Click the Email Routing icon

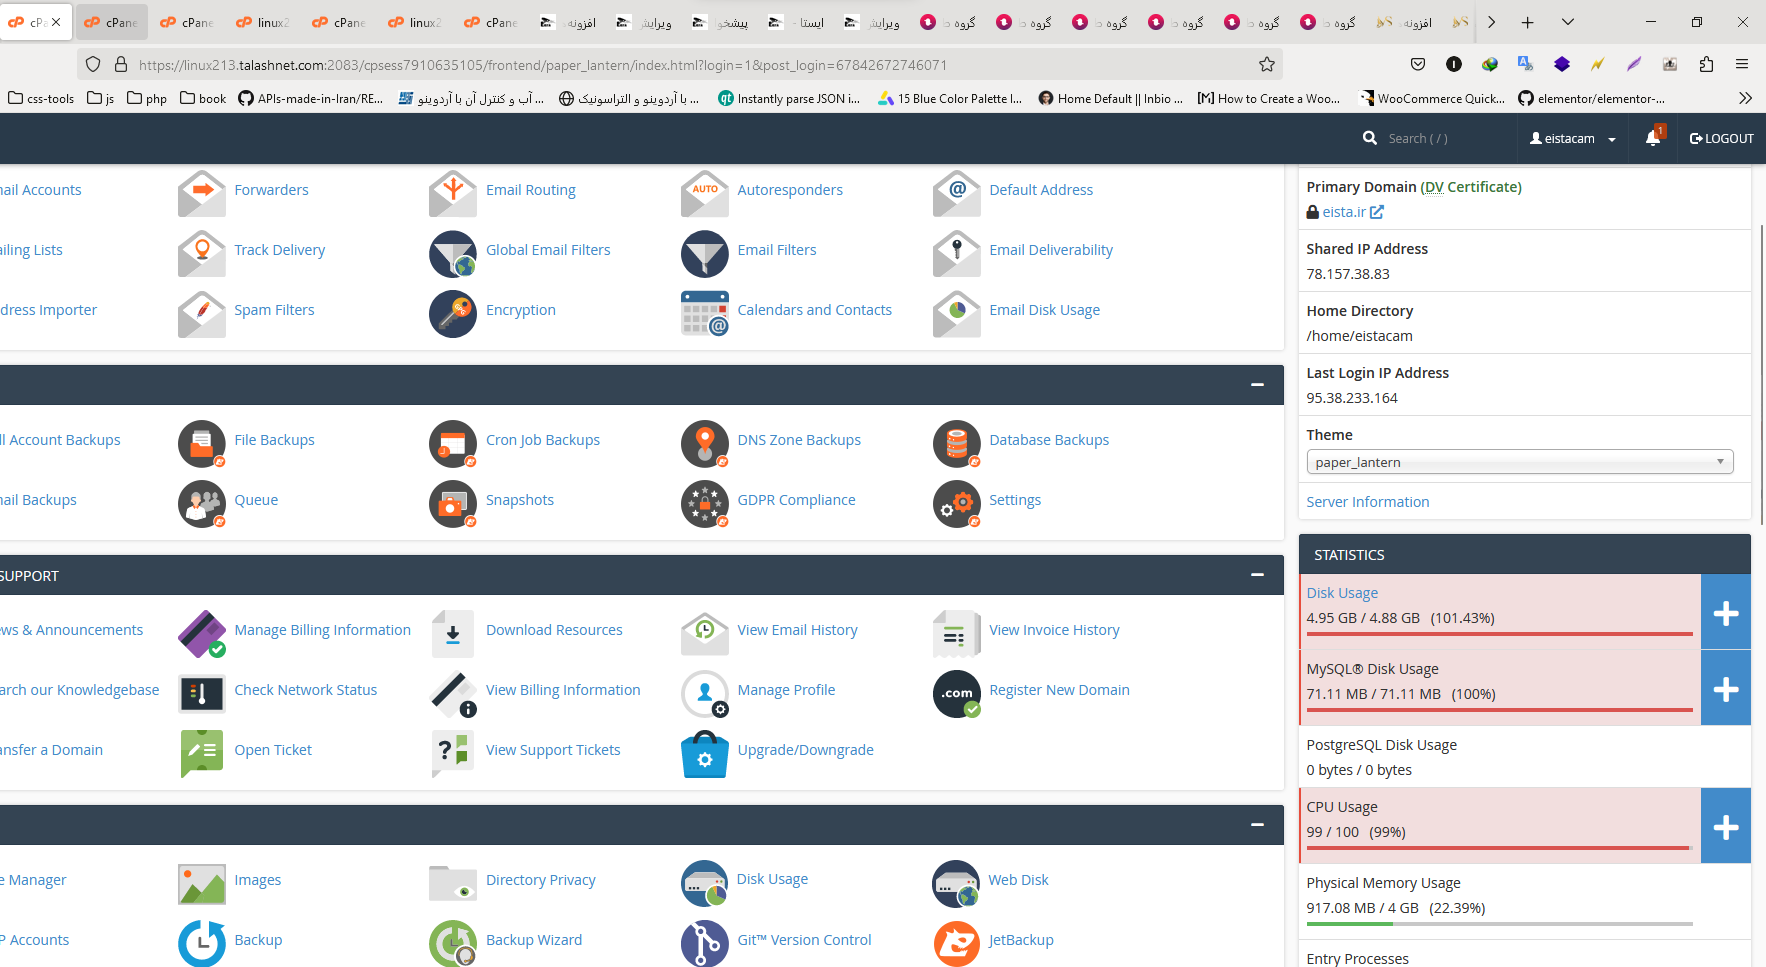click(453, 192)
